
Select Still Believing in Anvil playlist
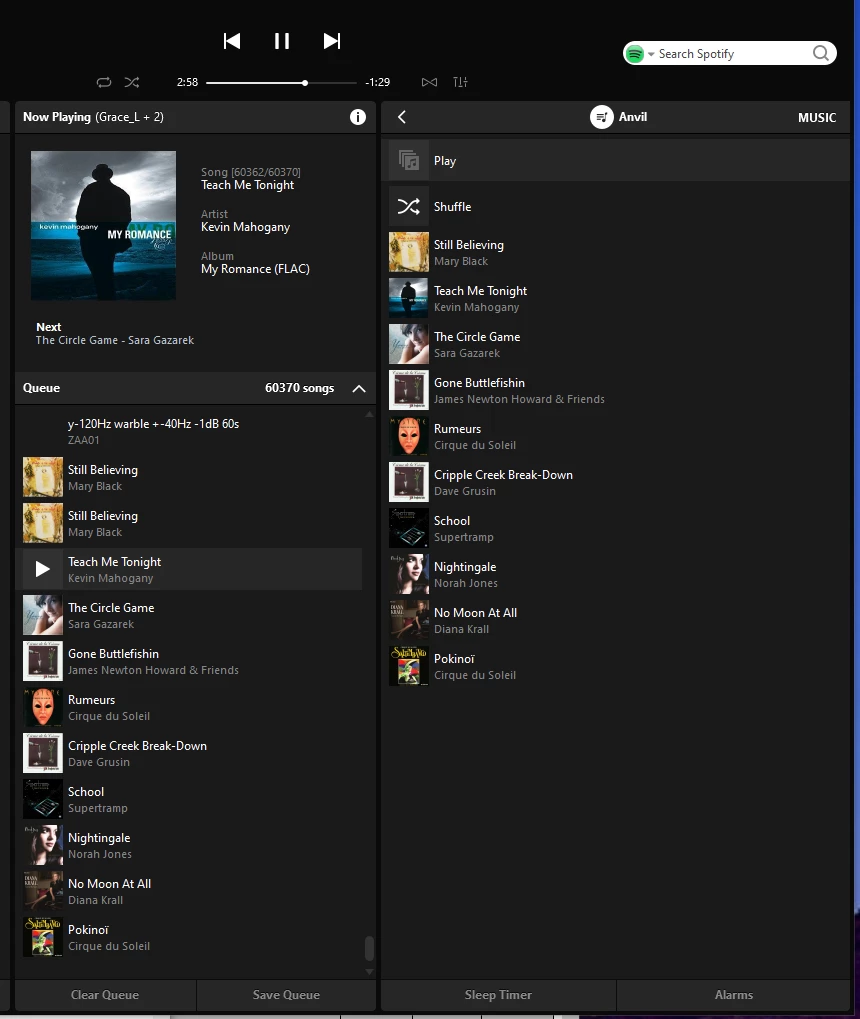[616, 252]
